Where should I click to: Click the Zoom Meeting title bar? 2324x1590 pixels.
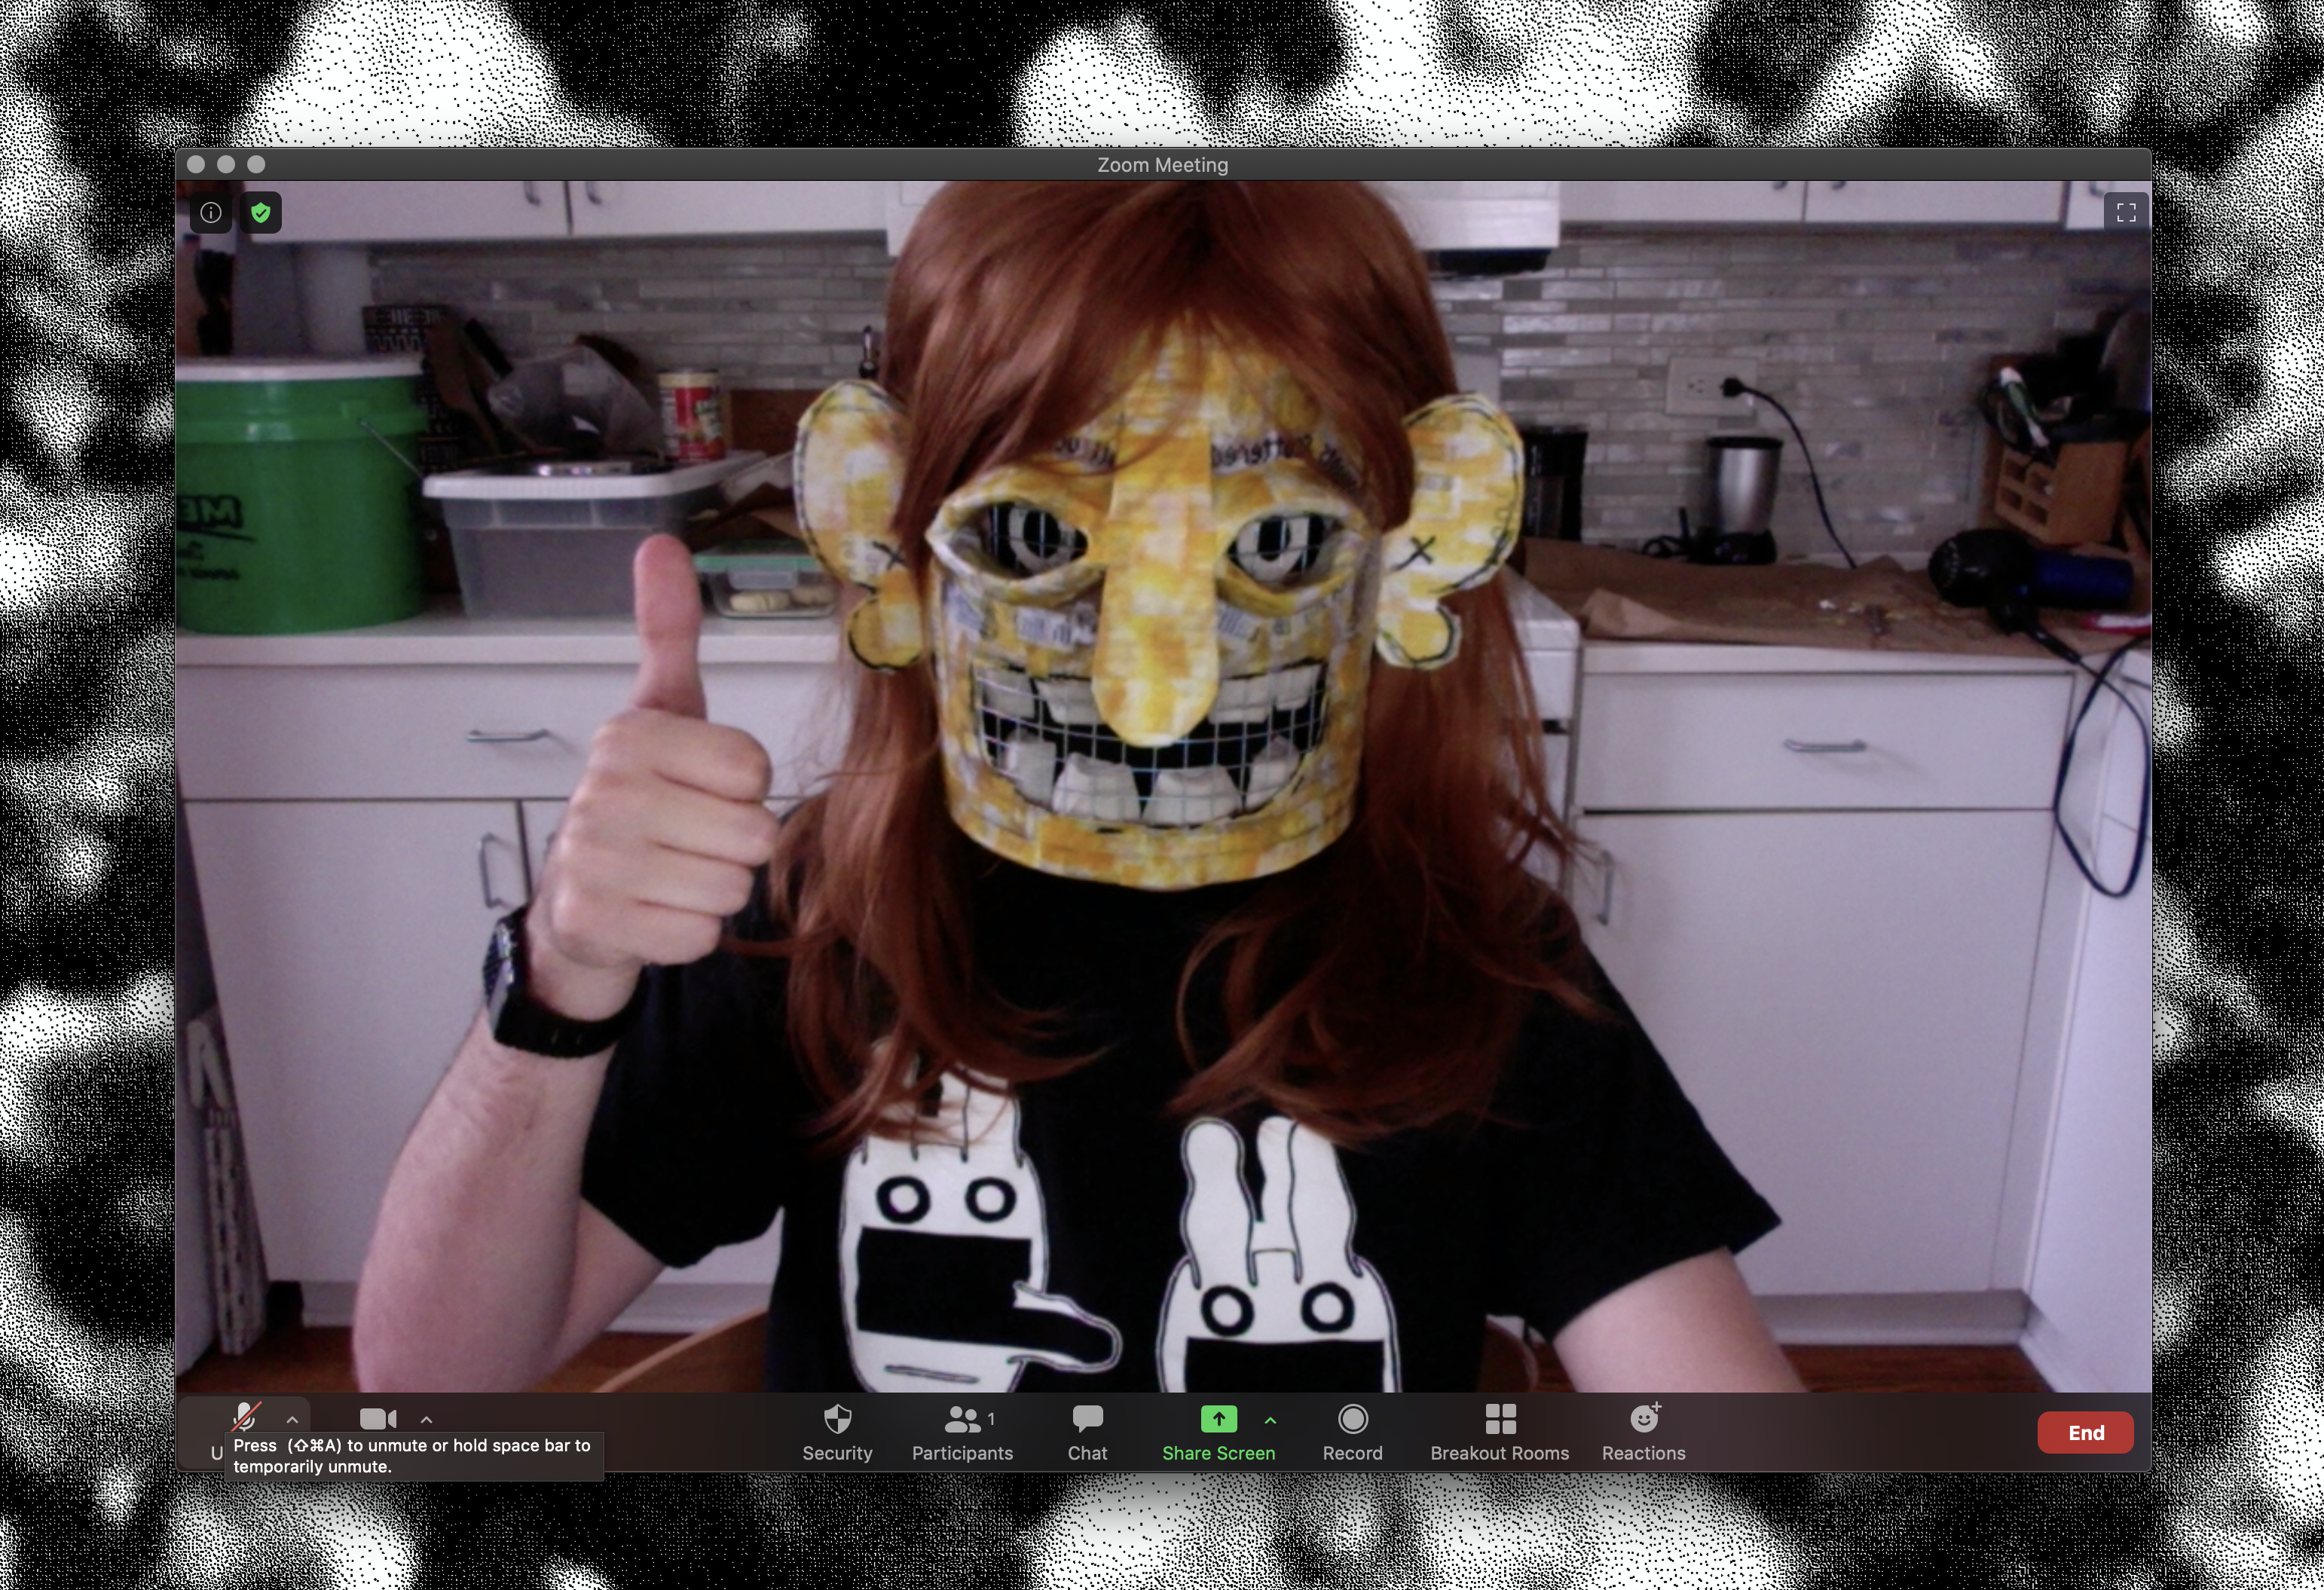pos(1162,165)
